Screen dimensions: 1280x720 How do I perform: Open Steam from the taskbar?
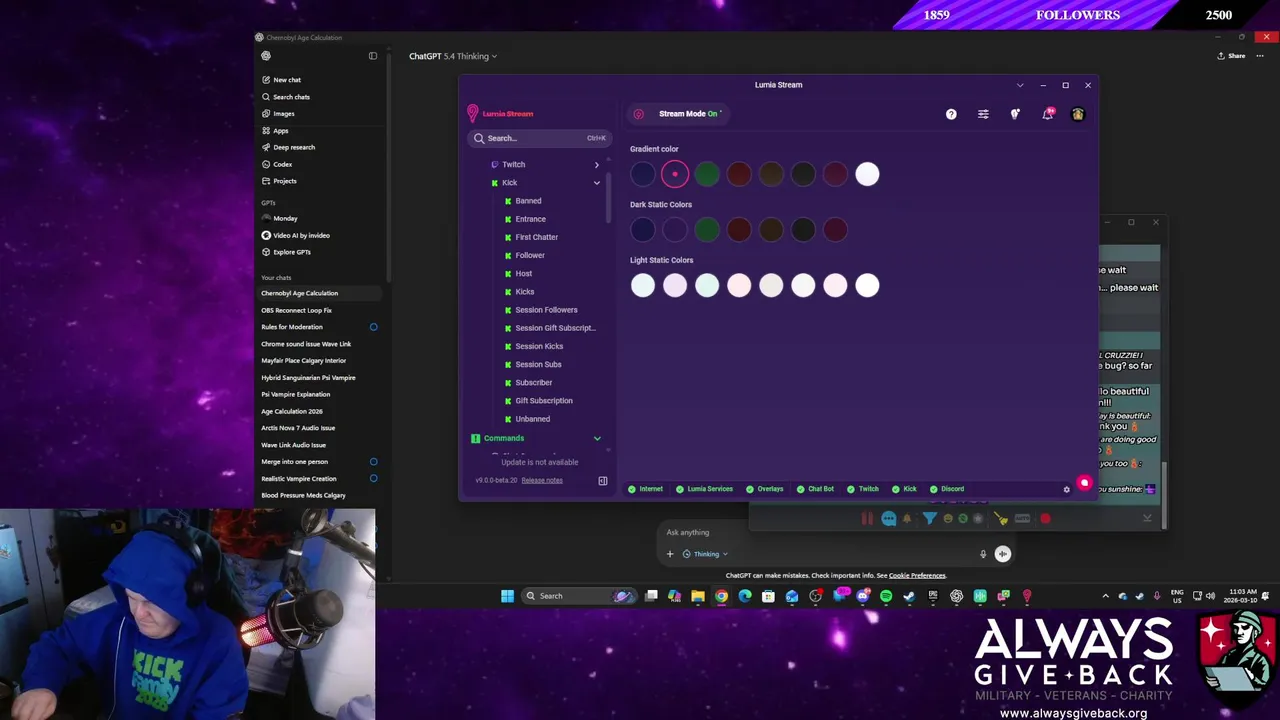[909, 596]
